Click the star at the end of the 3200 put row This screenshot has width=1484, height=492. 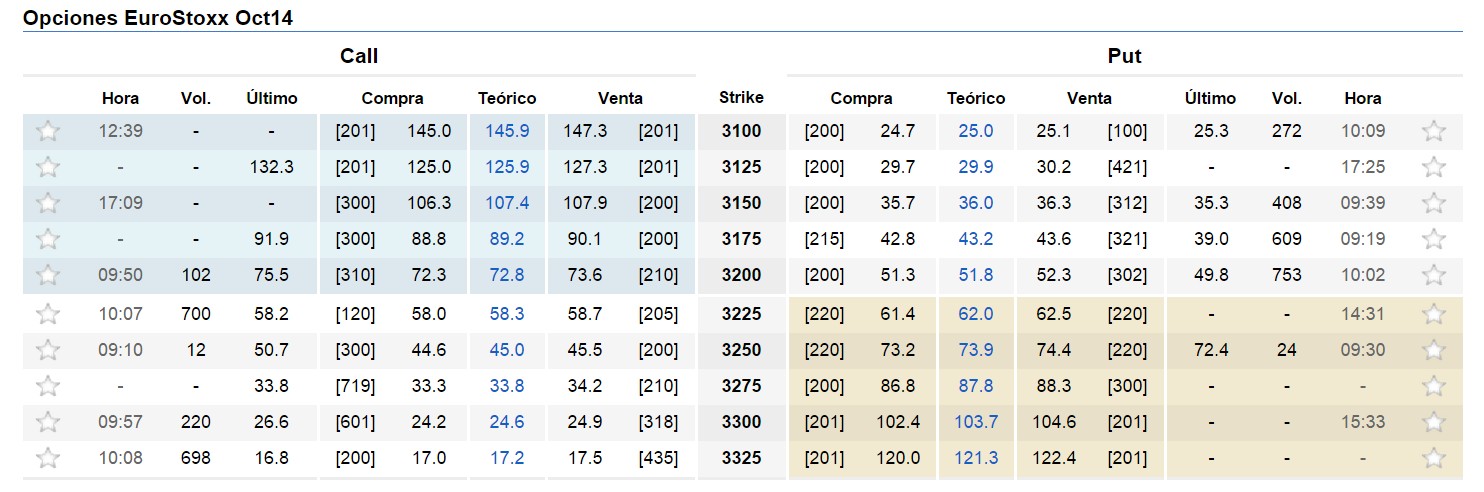pyautogui.click(x=1434, y=275)
